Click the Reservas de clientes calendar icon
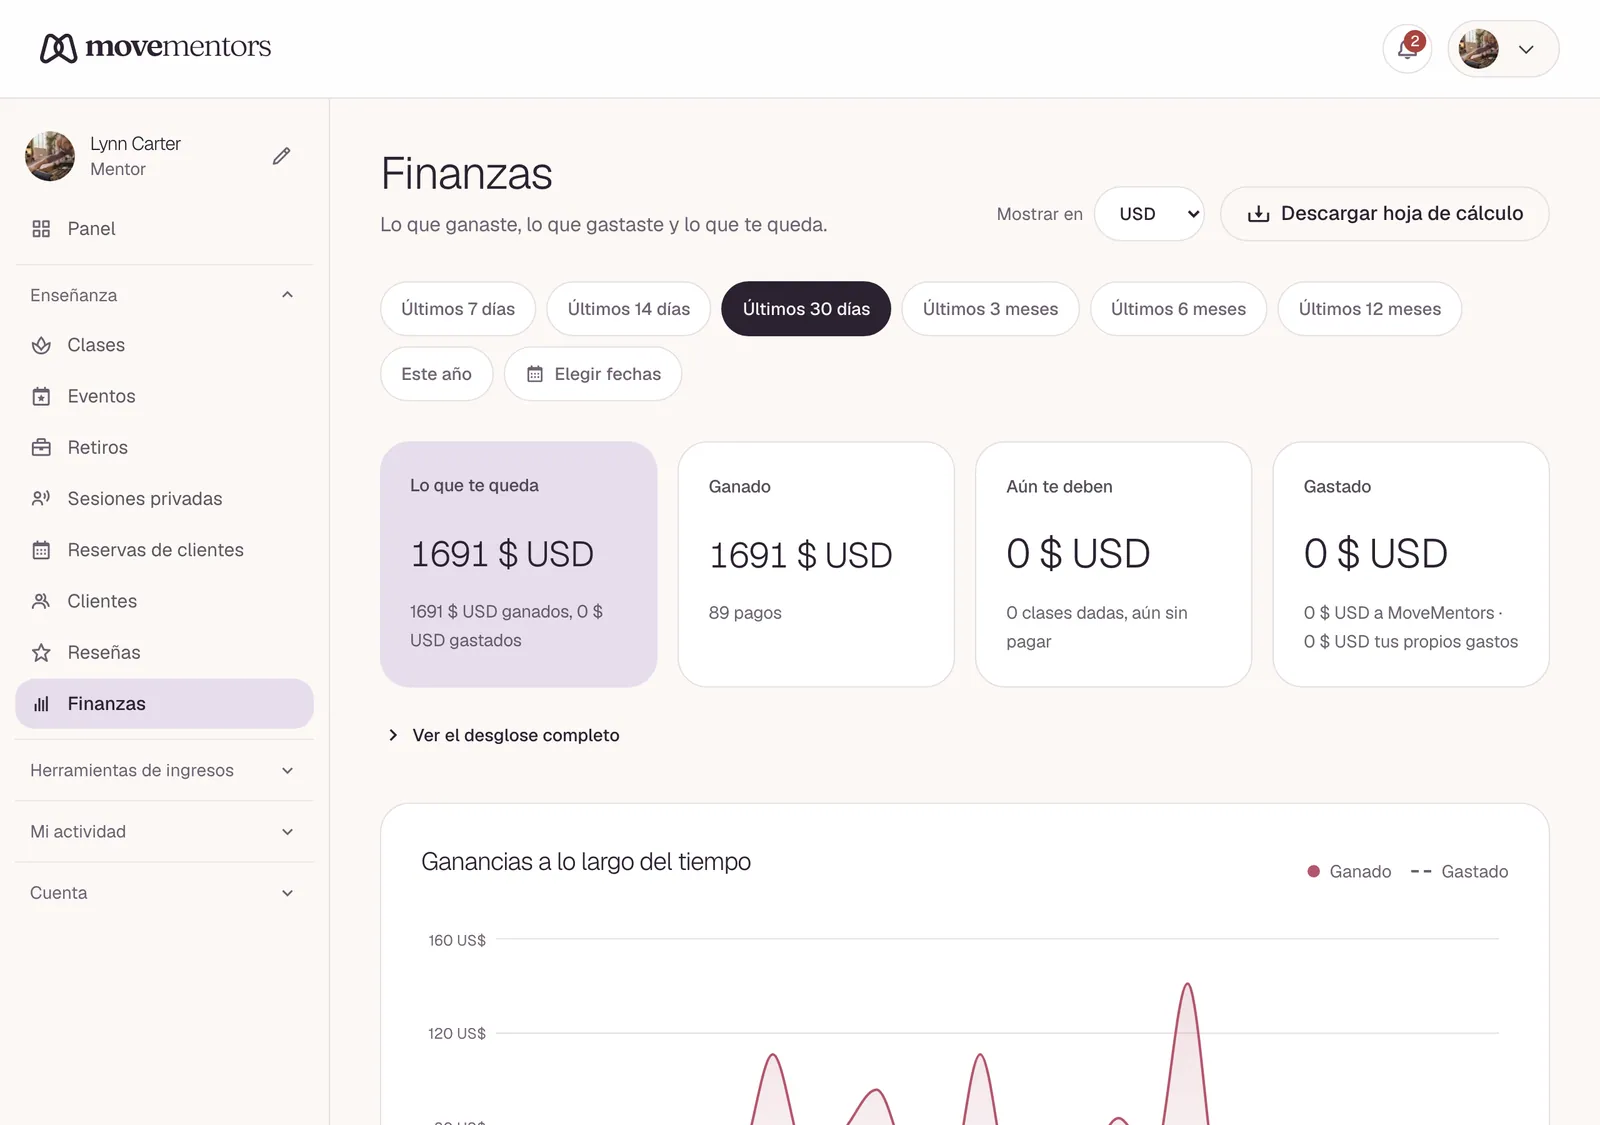 pos(41,550)
